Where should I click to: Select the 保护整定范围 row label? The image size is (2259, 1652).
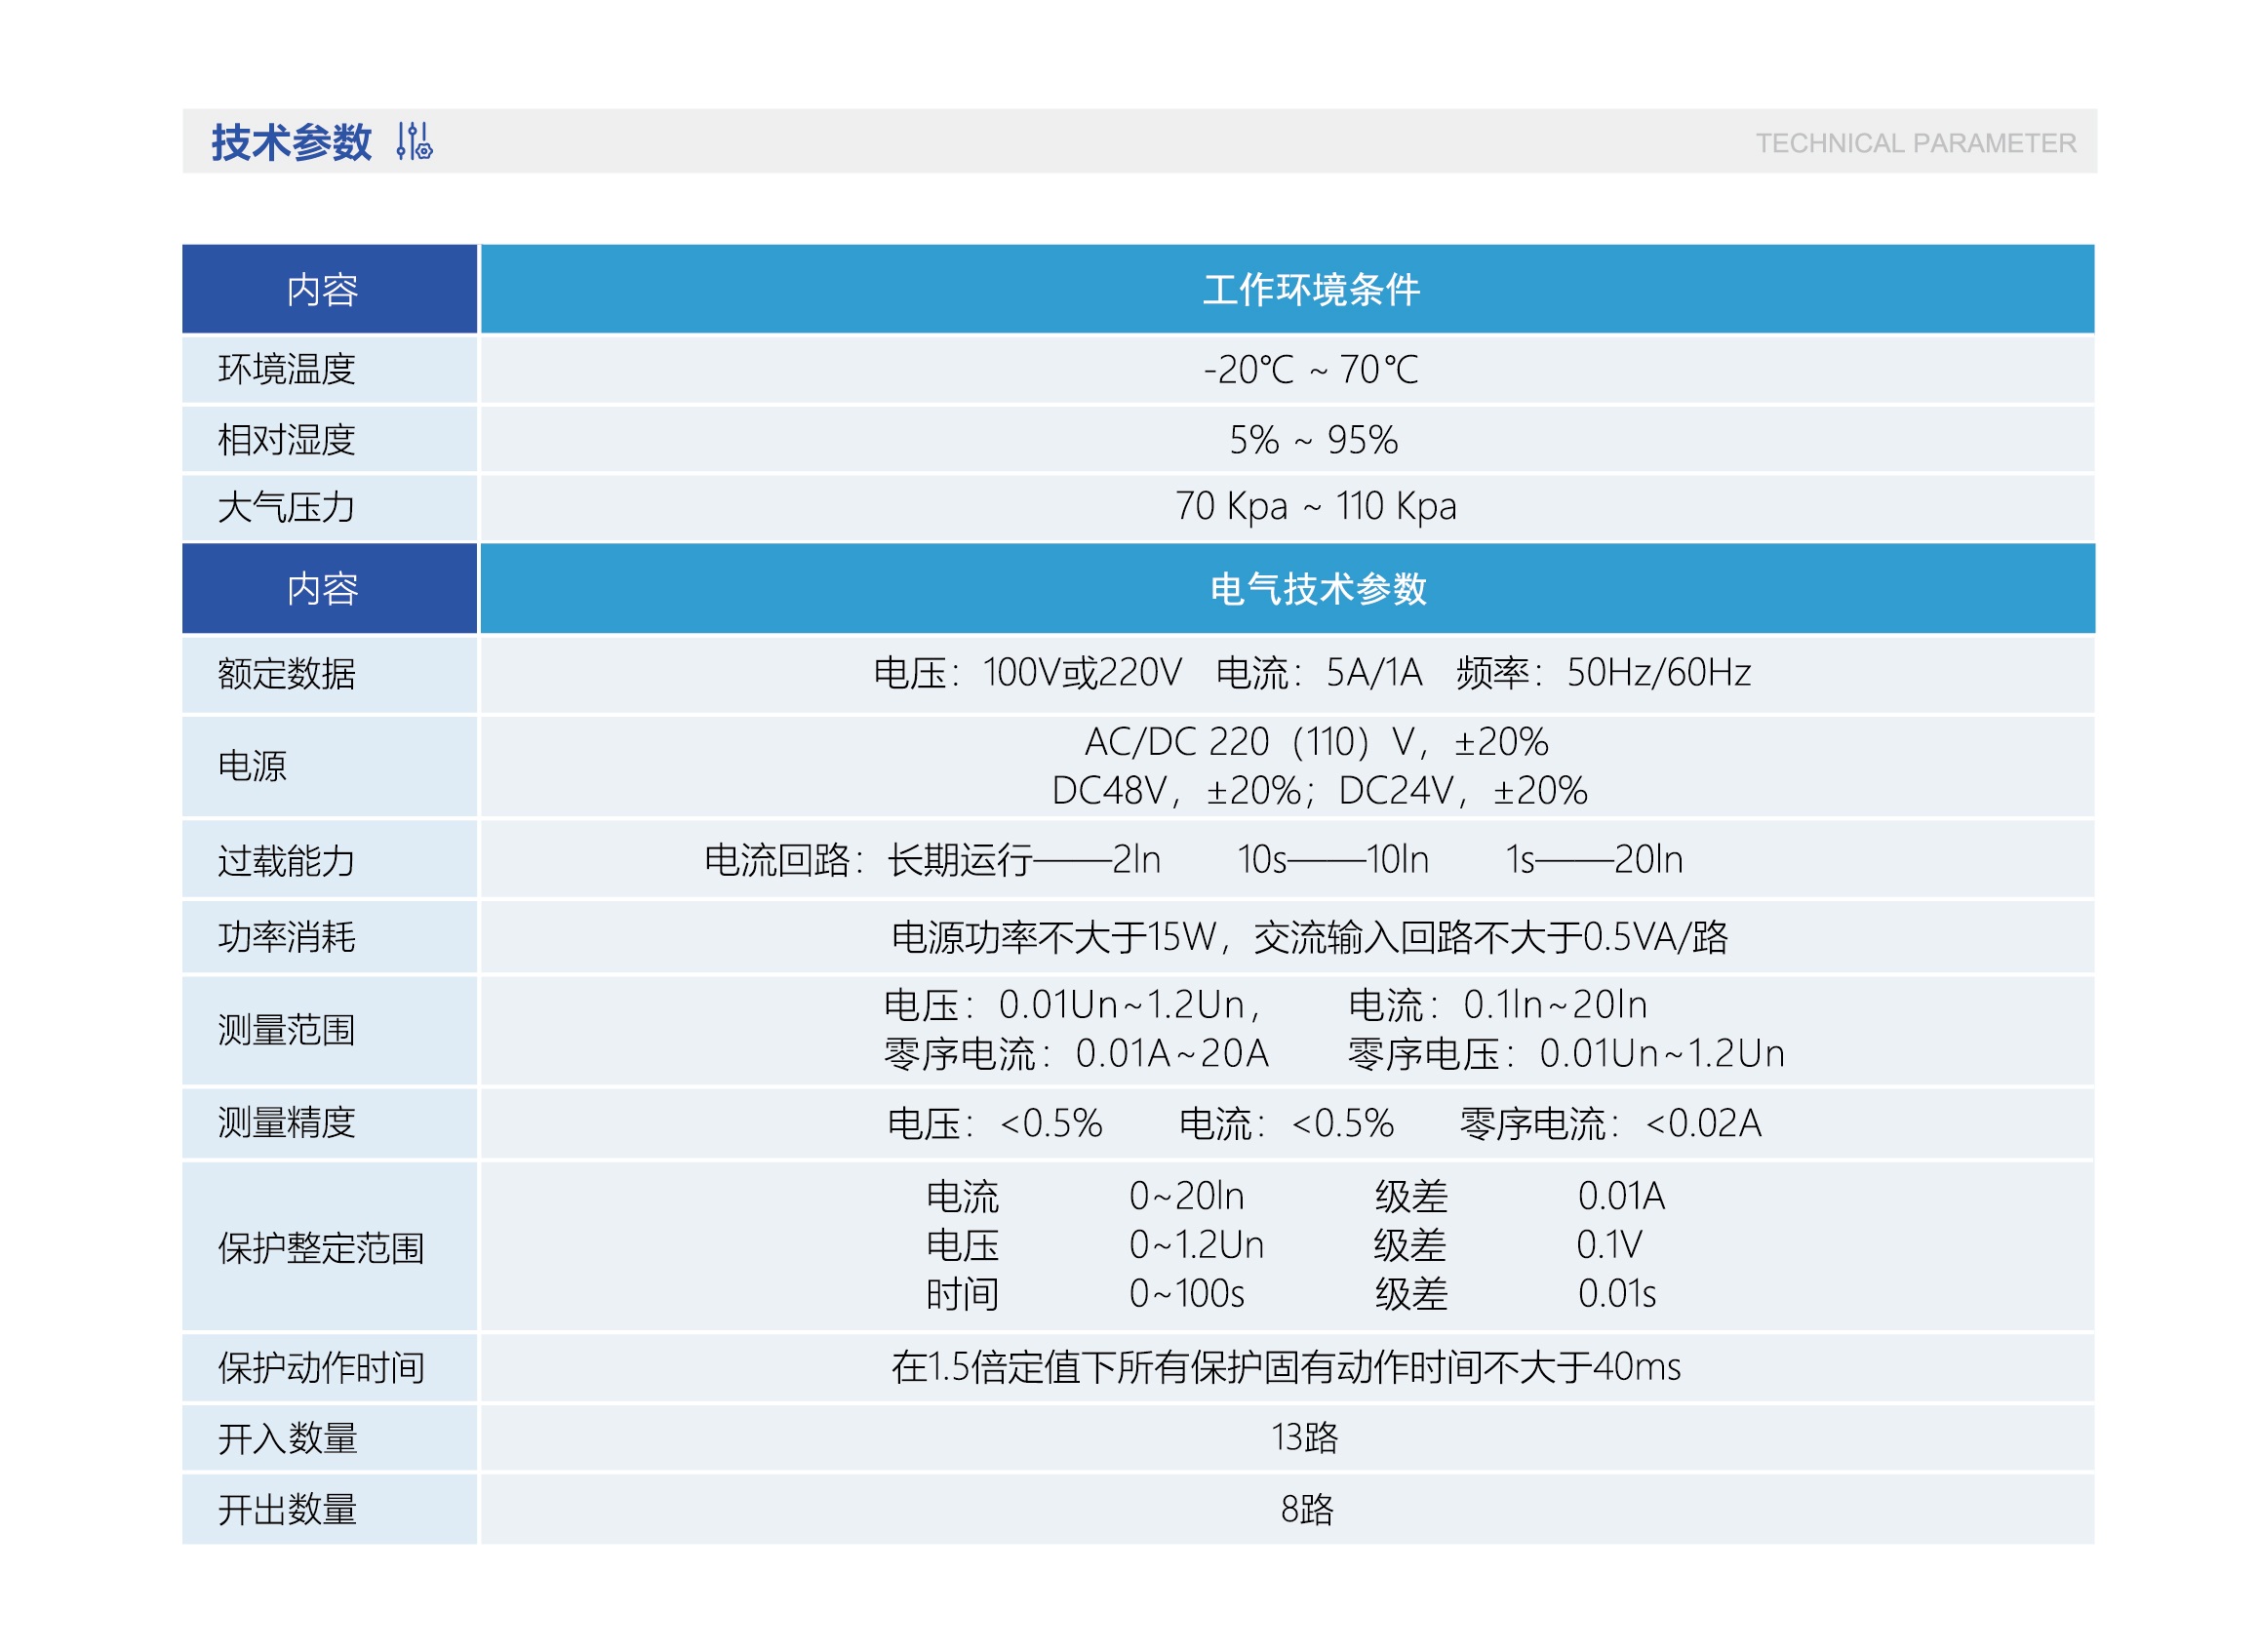tap(321, 1248)
